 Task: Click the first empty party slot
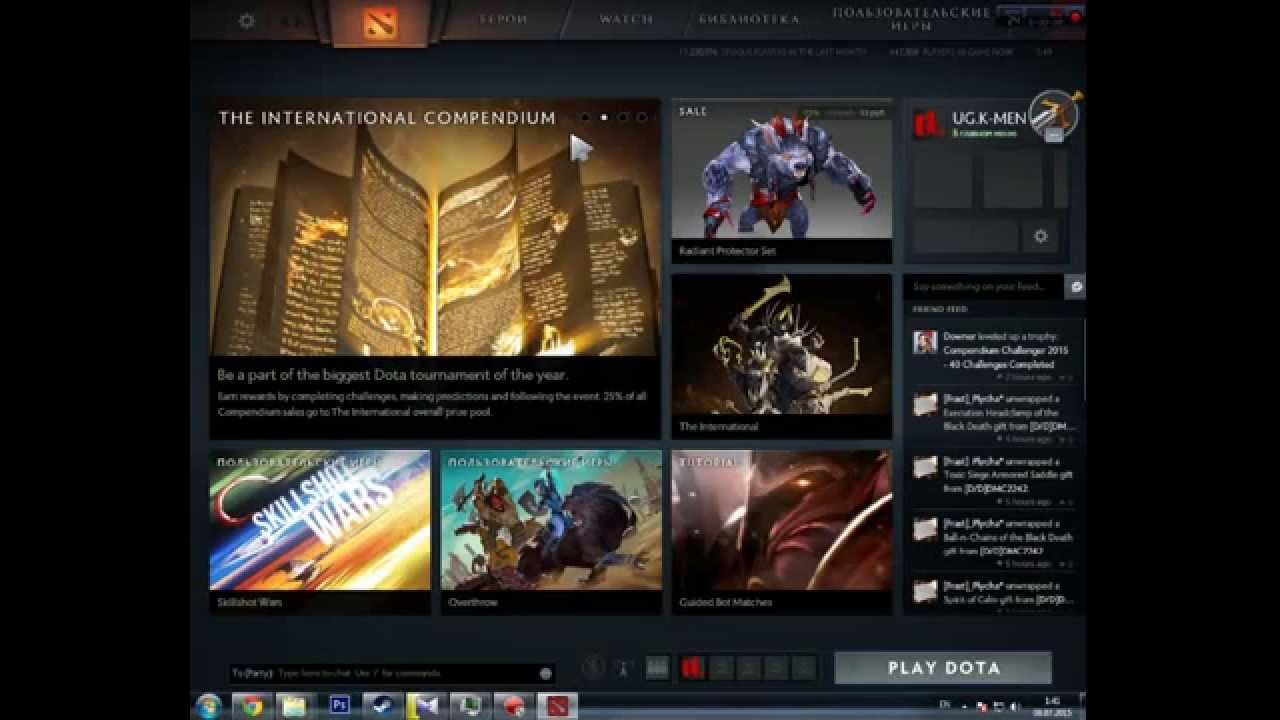coord(721,667)
